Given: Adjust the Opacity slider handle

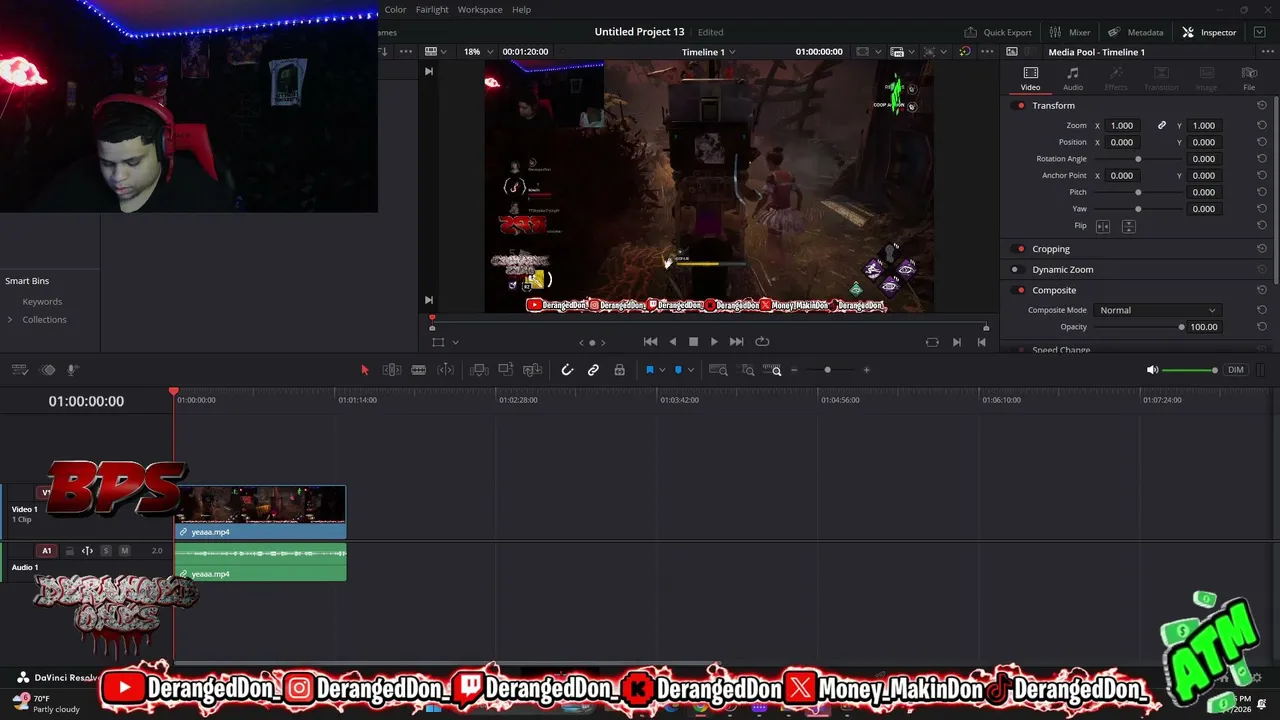Looking at the screenshot, I should coord(1181,327).
